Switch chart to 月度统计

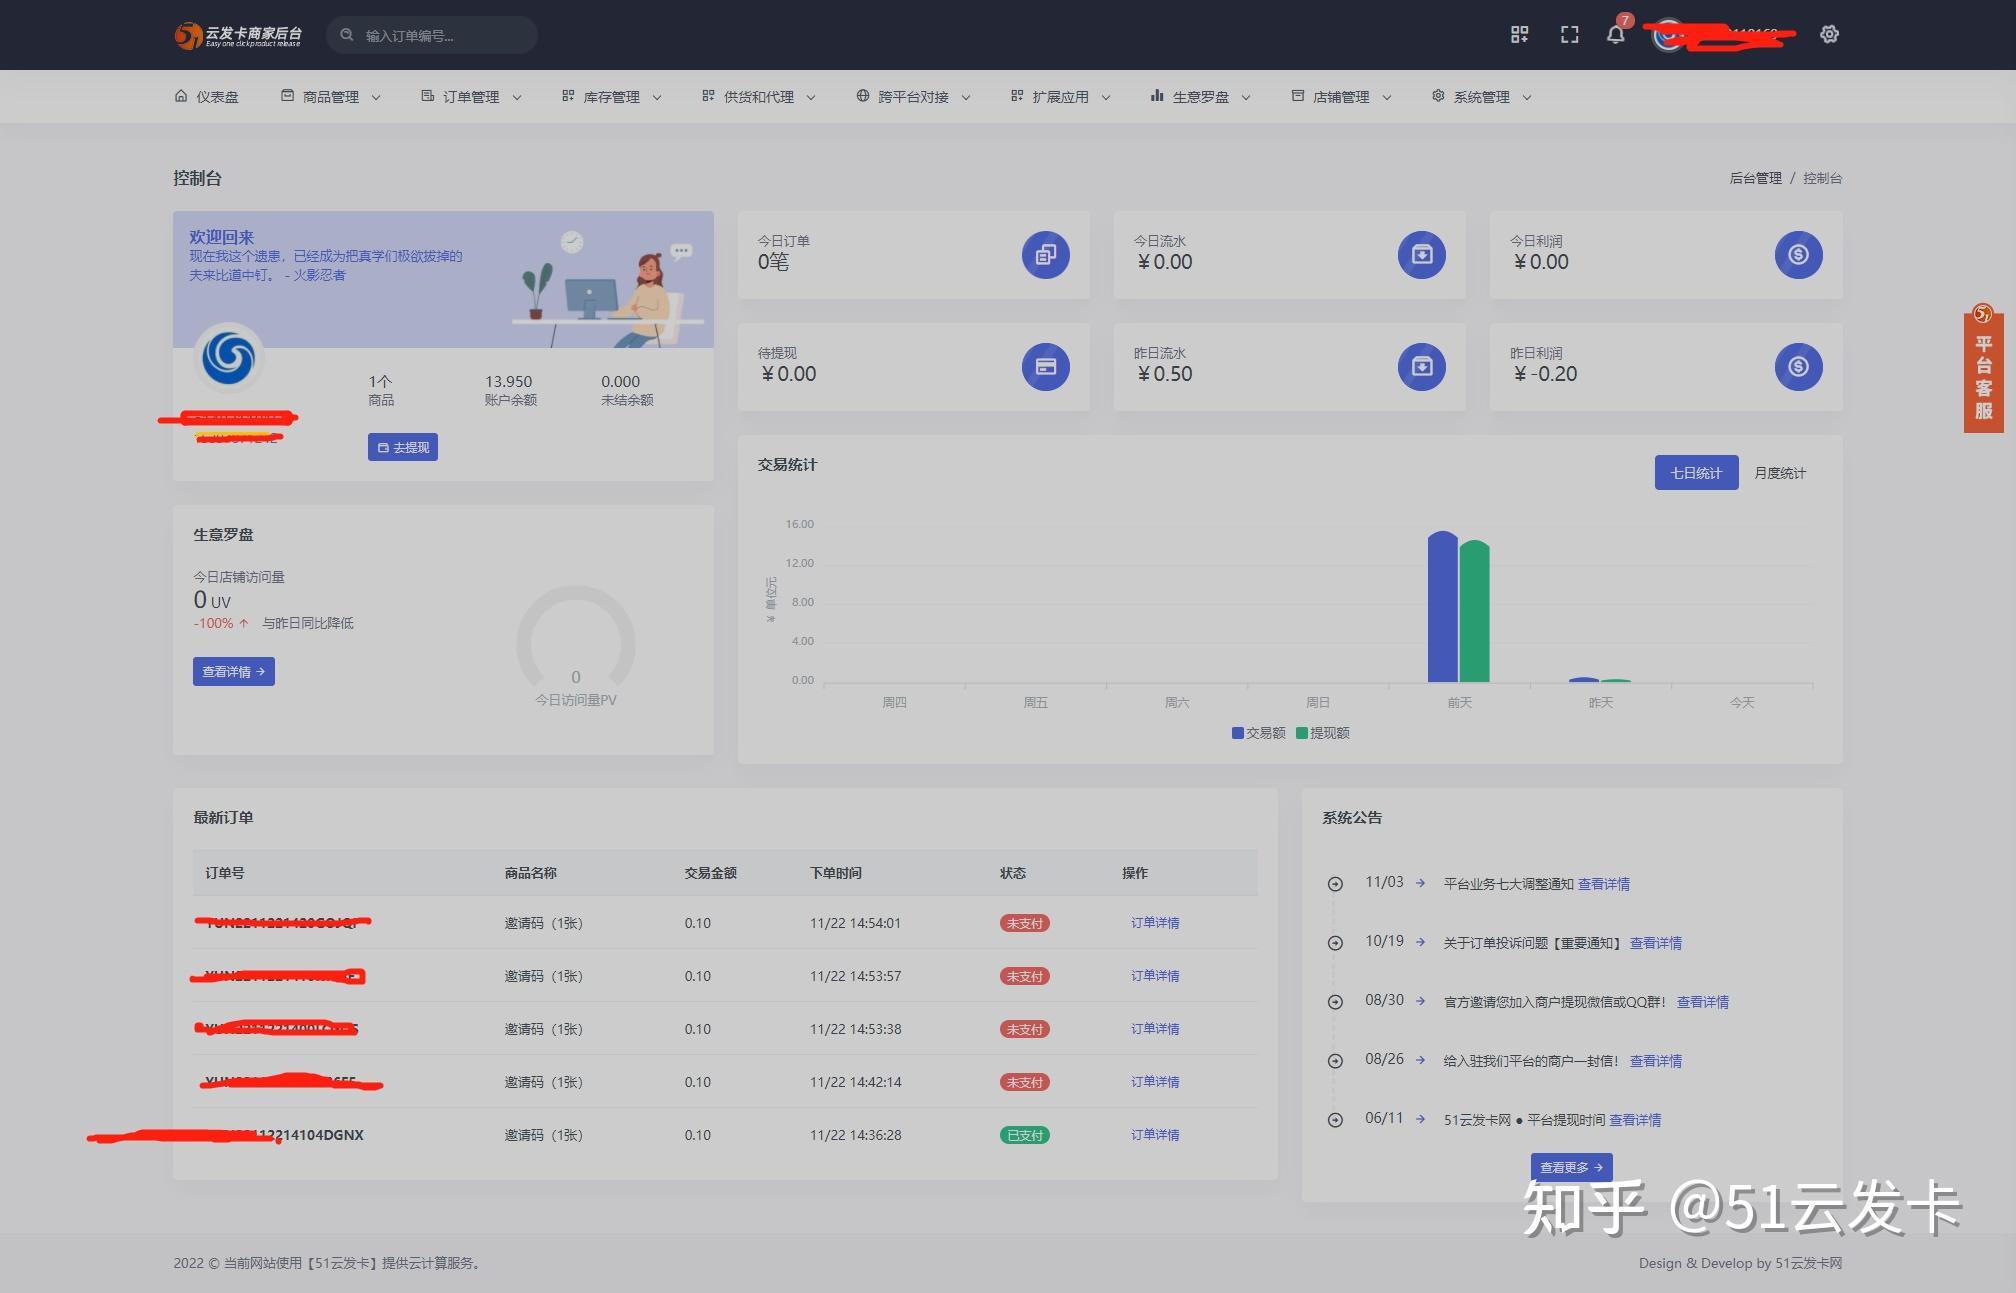(1780, 473)
